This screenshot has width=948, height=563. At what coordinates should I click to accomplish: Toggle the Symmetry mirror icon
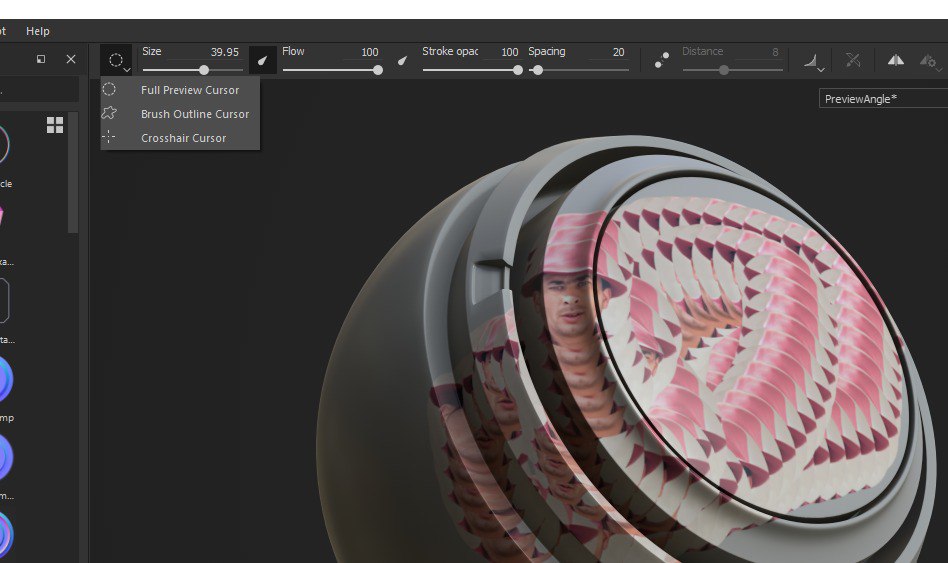pyautogui.click(x=895, y=60)
